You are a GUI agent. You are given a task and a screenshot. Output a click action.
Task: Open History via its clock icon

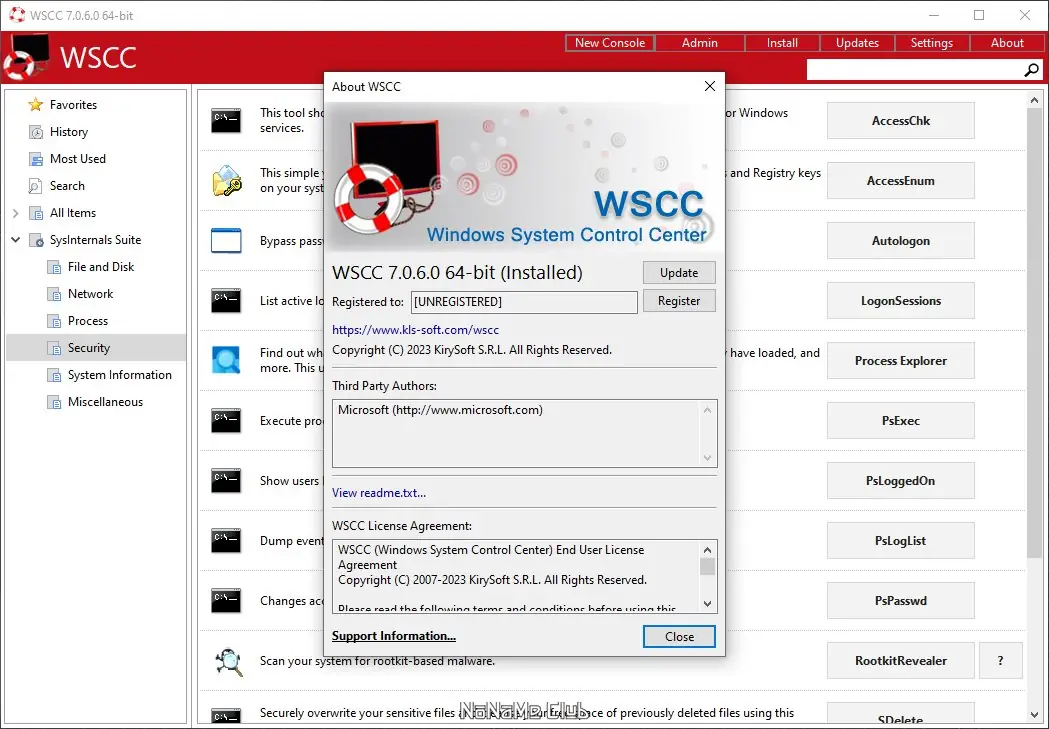(x=35, y=132)
